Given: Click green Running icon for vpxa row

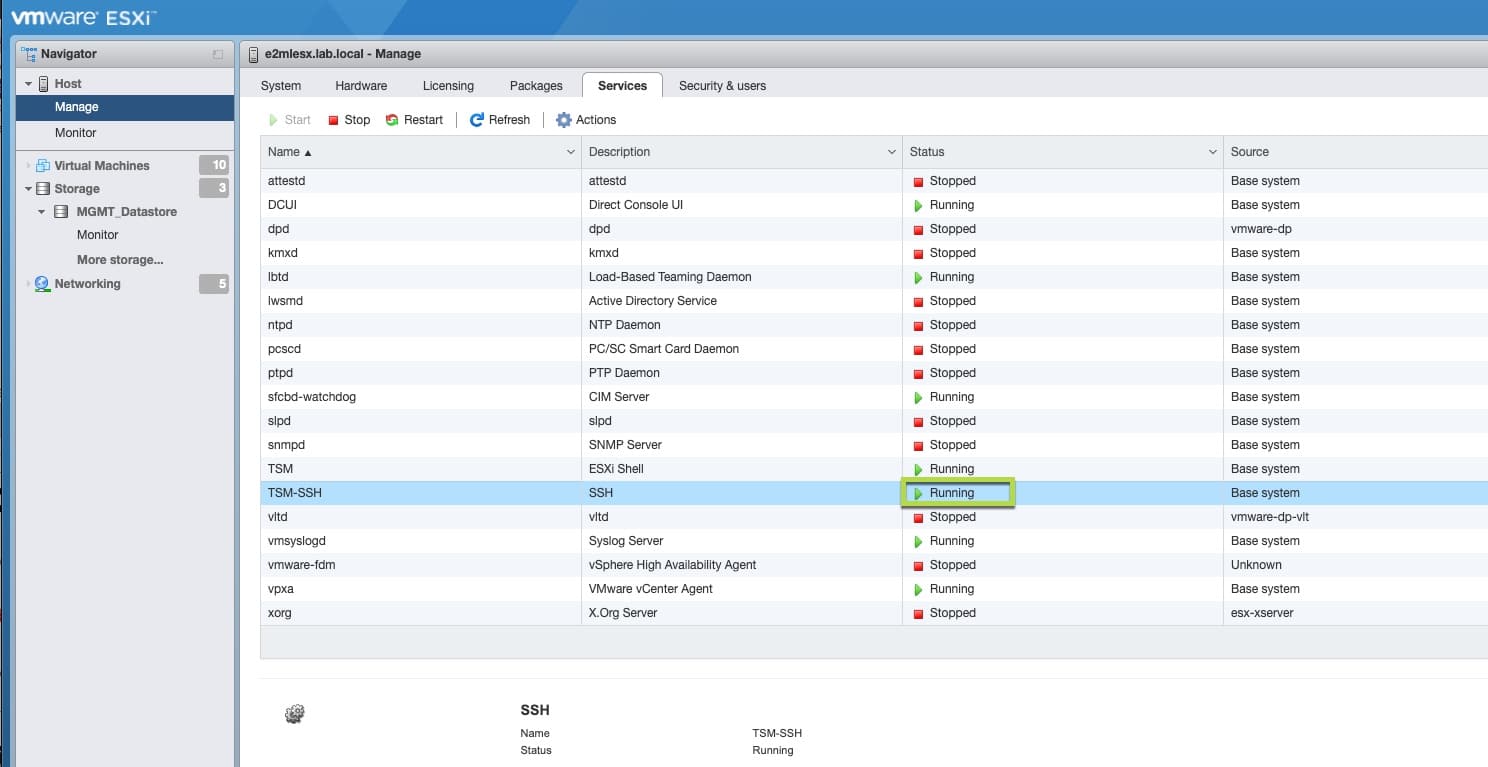Looking at the screenshot, I should (918, 589).
